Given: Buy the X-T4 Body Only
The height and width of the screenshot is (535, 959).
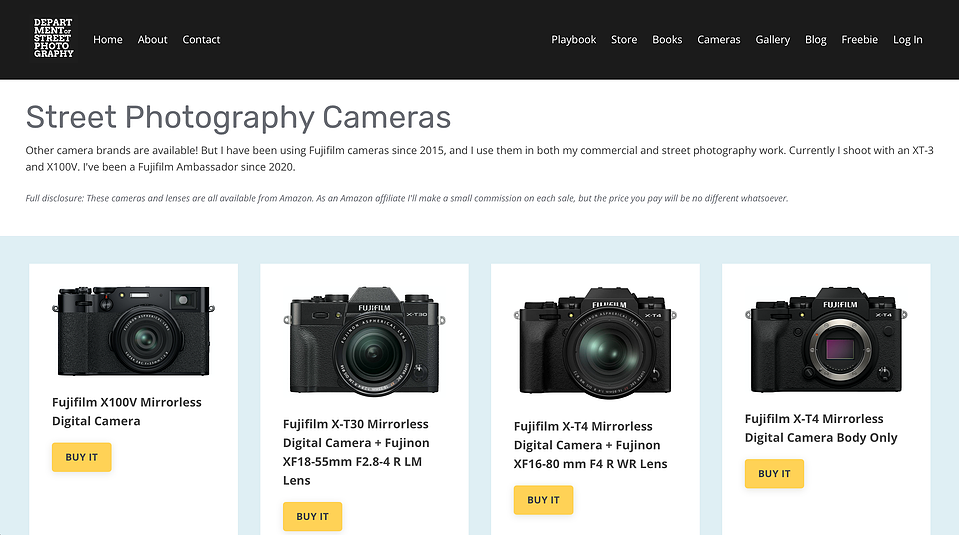Looking at the screenshot, I should pyautogui.click(x=774, y=474).
